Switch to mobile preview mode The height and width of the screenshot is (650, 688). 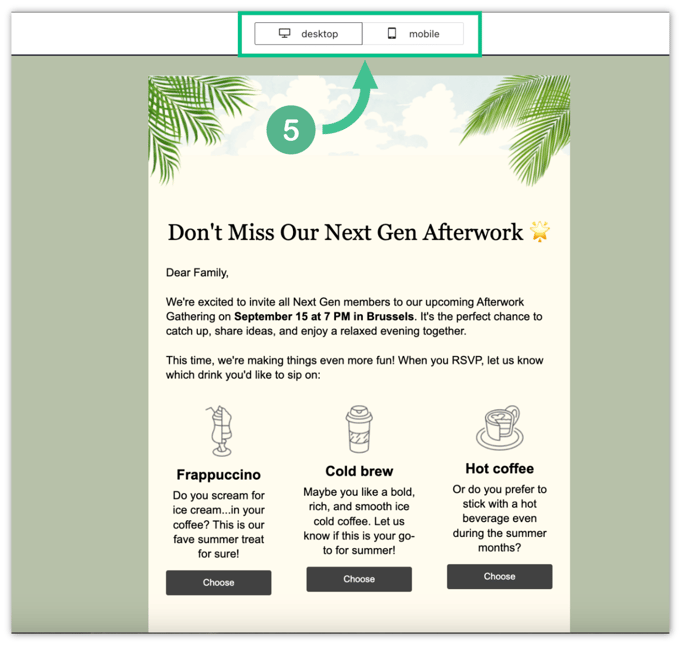pyautogui.click(x=413, y=34)
